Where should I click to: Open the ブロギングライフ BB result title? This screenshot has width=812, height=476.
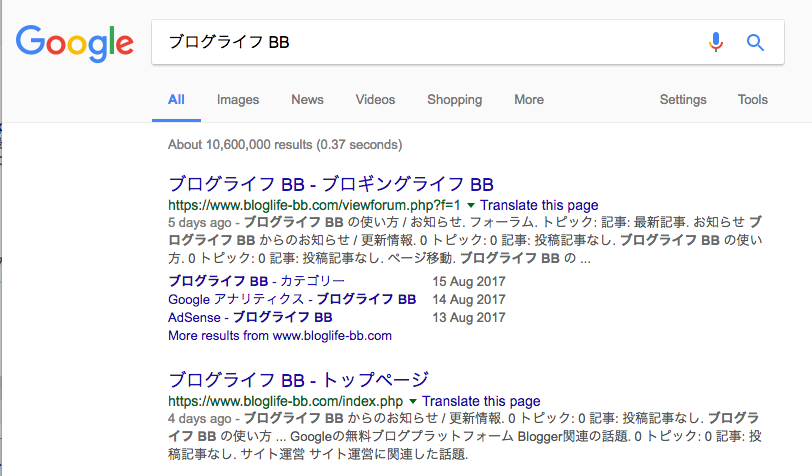pyautogui.click(x=331, y=184)
